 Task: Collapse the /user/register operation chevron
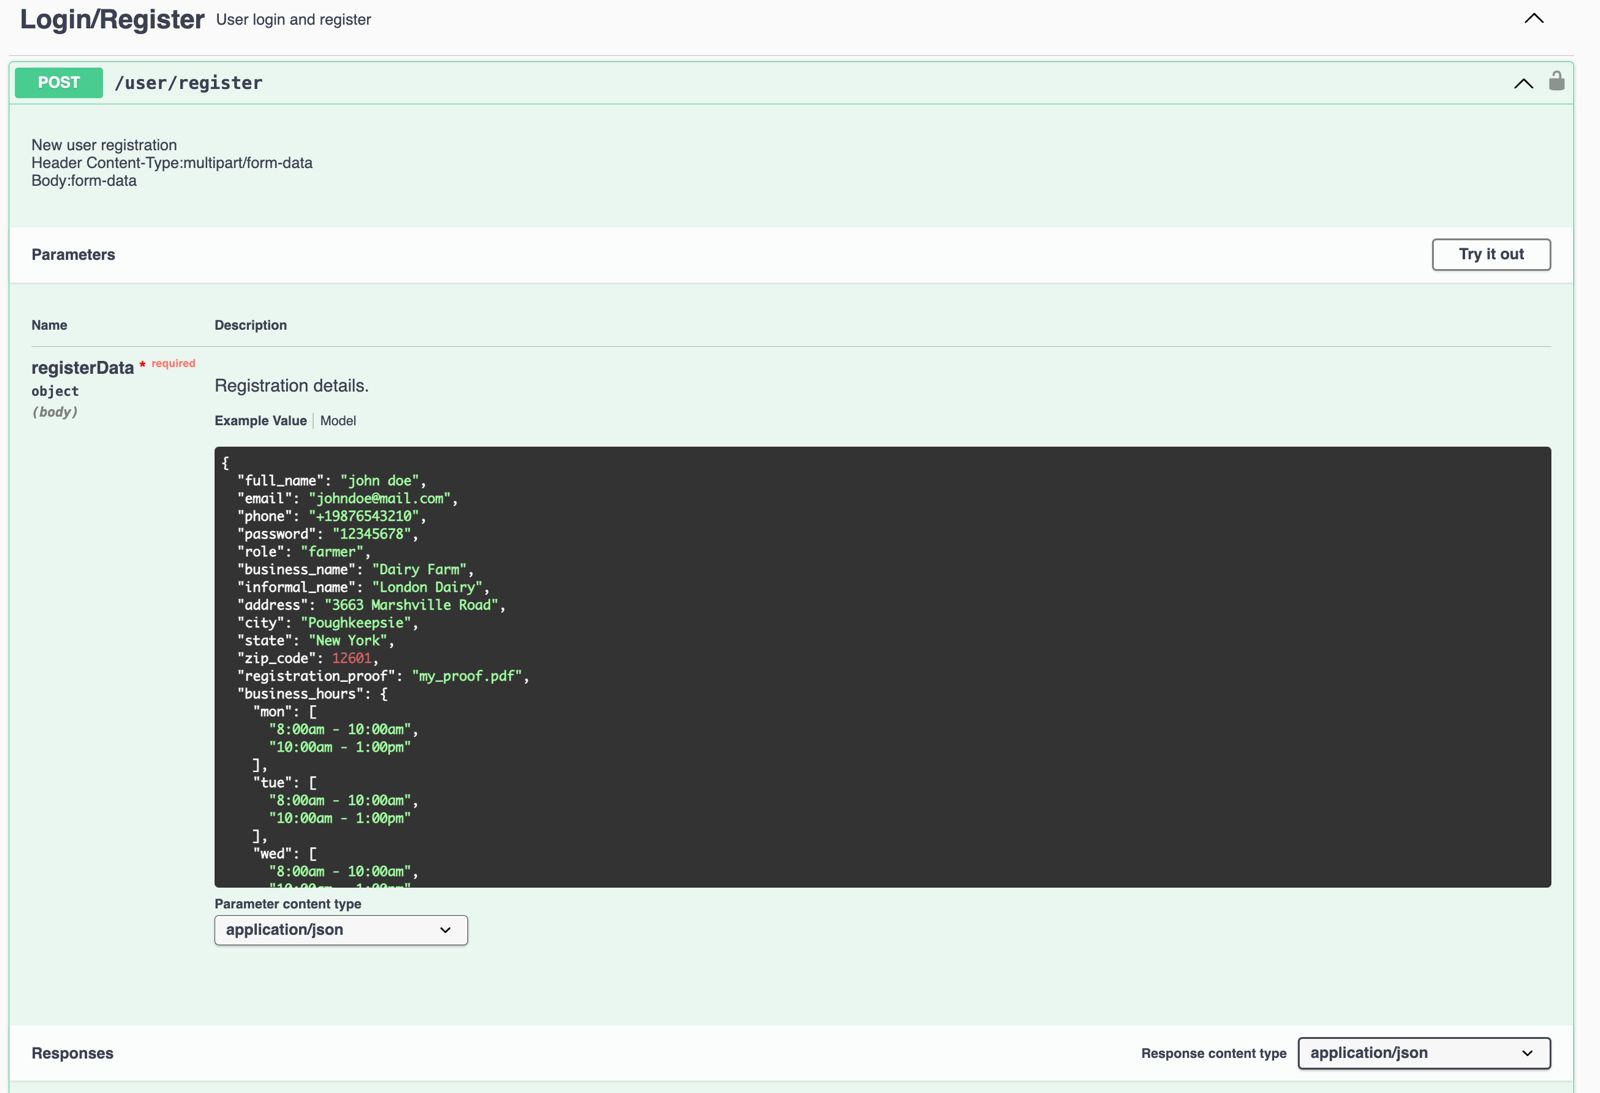pyautogui.click(x=1523, y=83)
